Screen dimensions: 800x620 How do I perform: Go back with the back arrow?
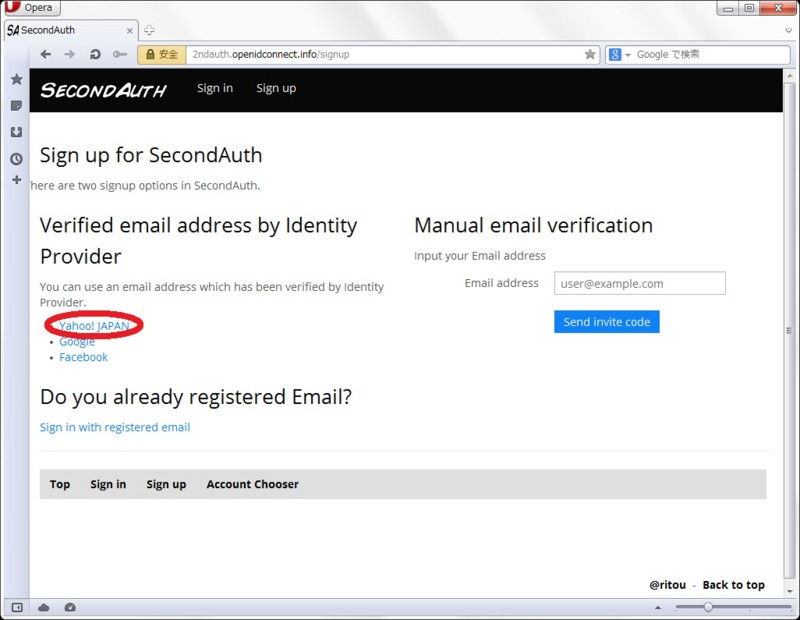click(45, 54)
